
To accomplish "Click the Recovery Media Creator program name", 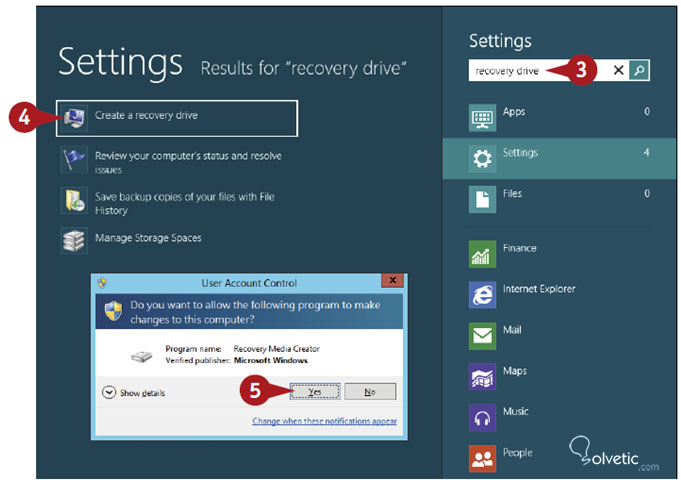I will (x=277, y=348).
